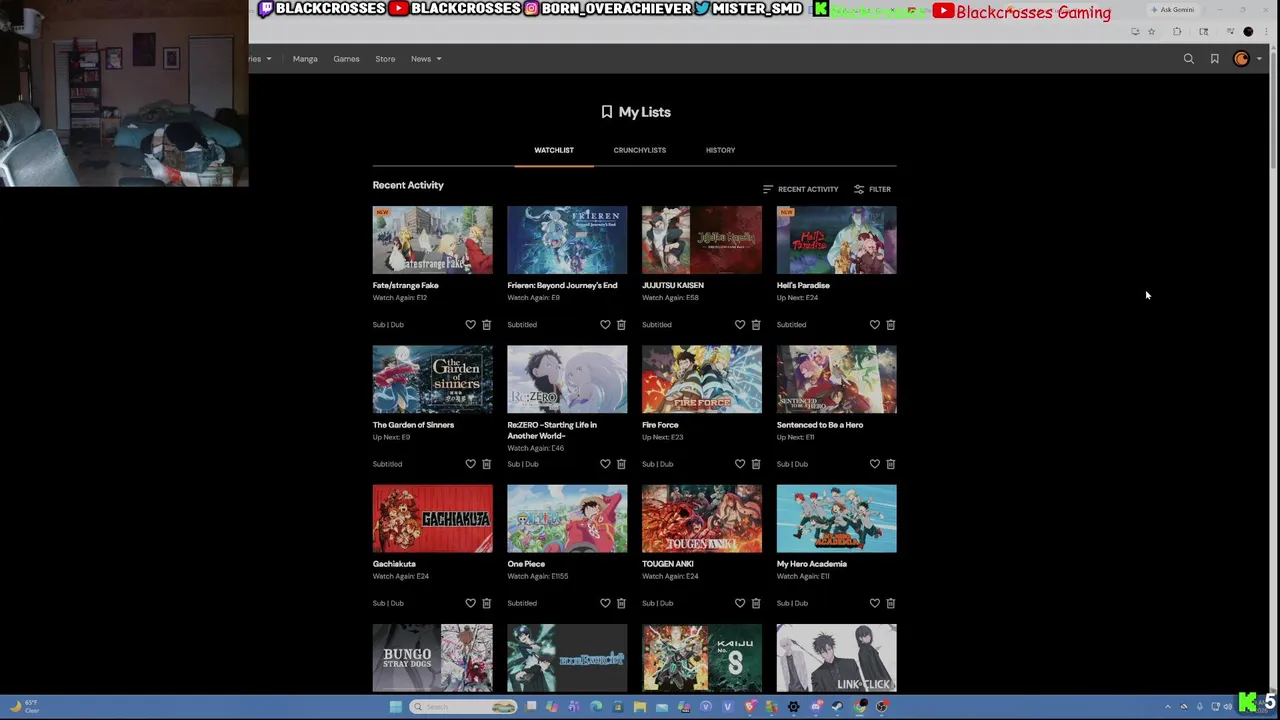
Task: Remove Hell's Paradise with trash icon
Action: (891, 325)
